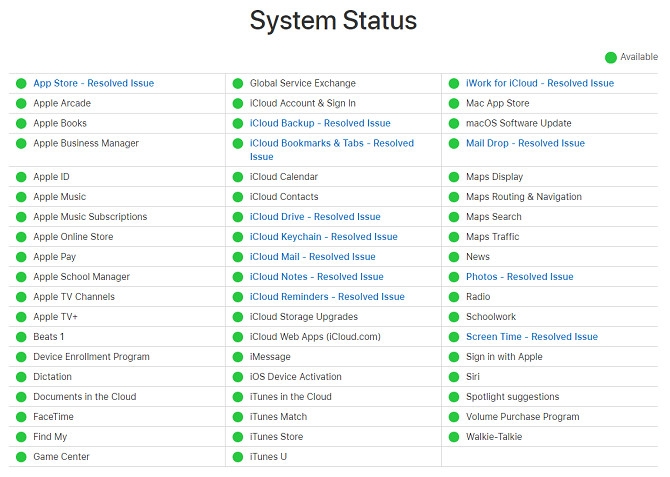The height and width of the screenshot is (477, 670).
Task: Open iCloud Backup - Resolved Issue details
Action: [x=320, y=124]
